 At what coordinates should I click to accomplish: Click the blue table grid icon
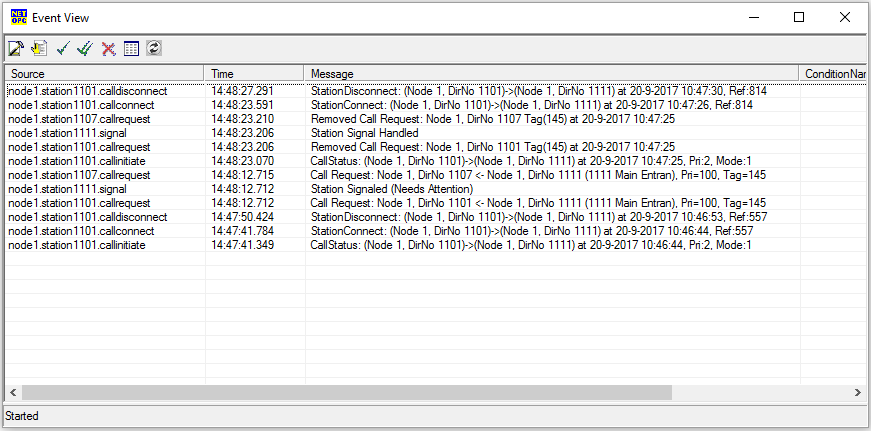pyautogui.click(x=131, y=49)
